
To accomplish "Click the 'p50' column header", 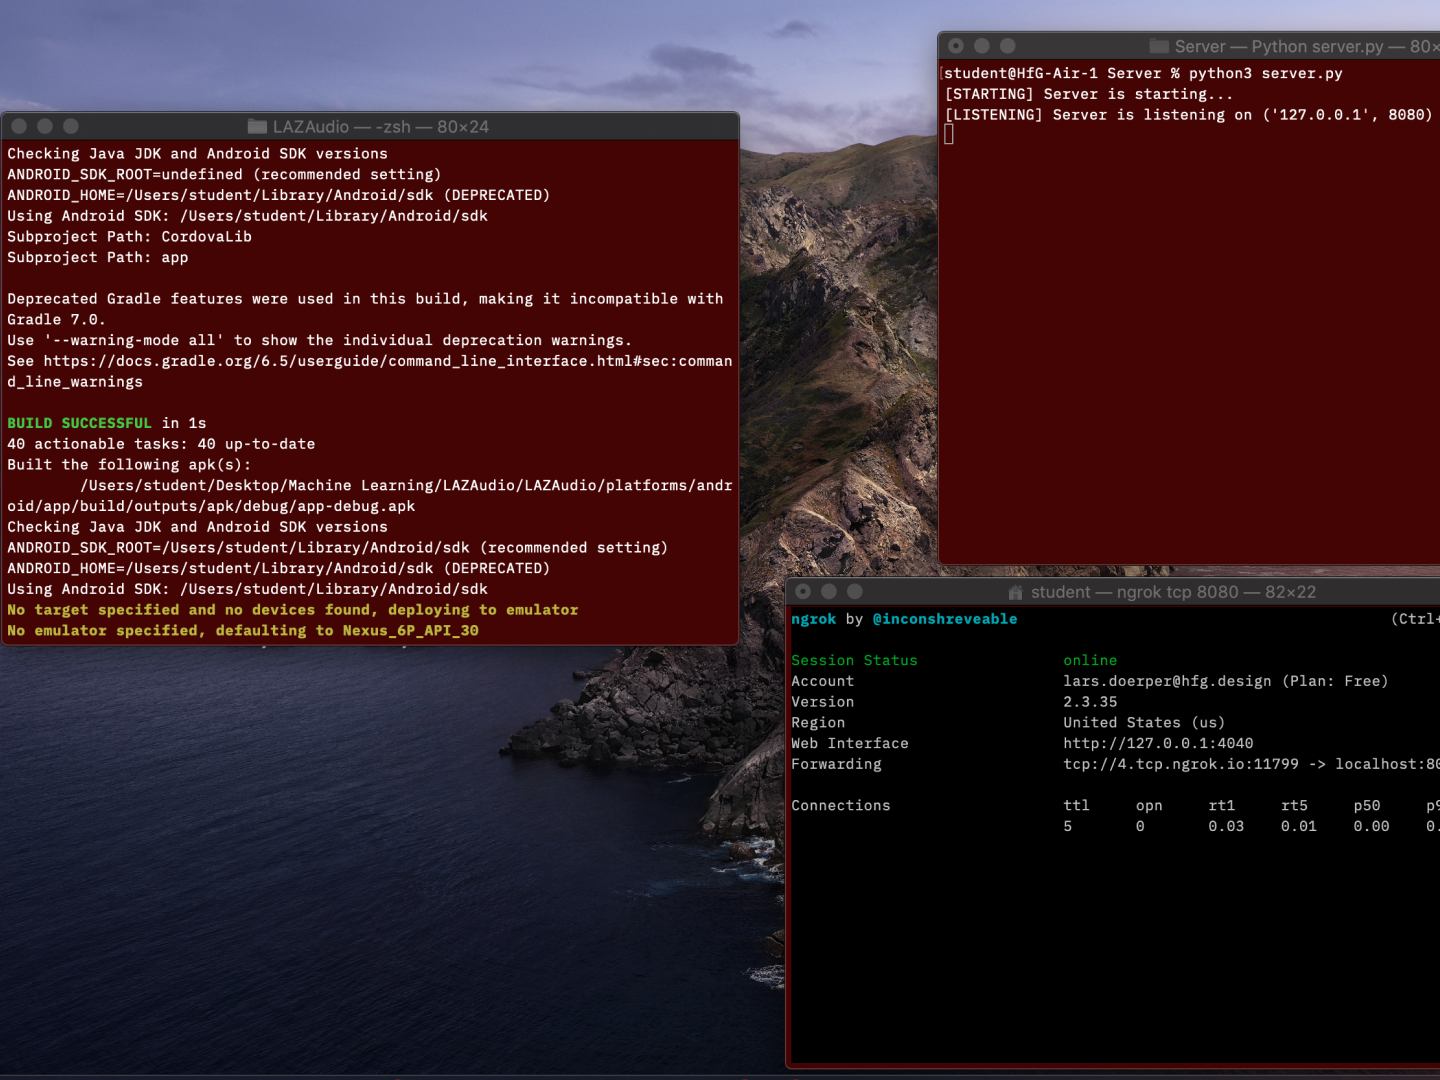I will 1367,805.
